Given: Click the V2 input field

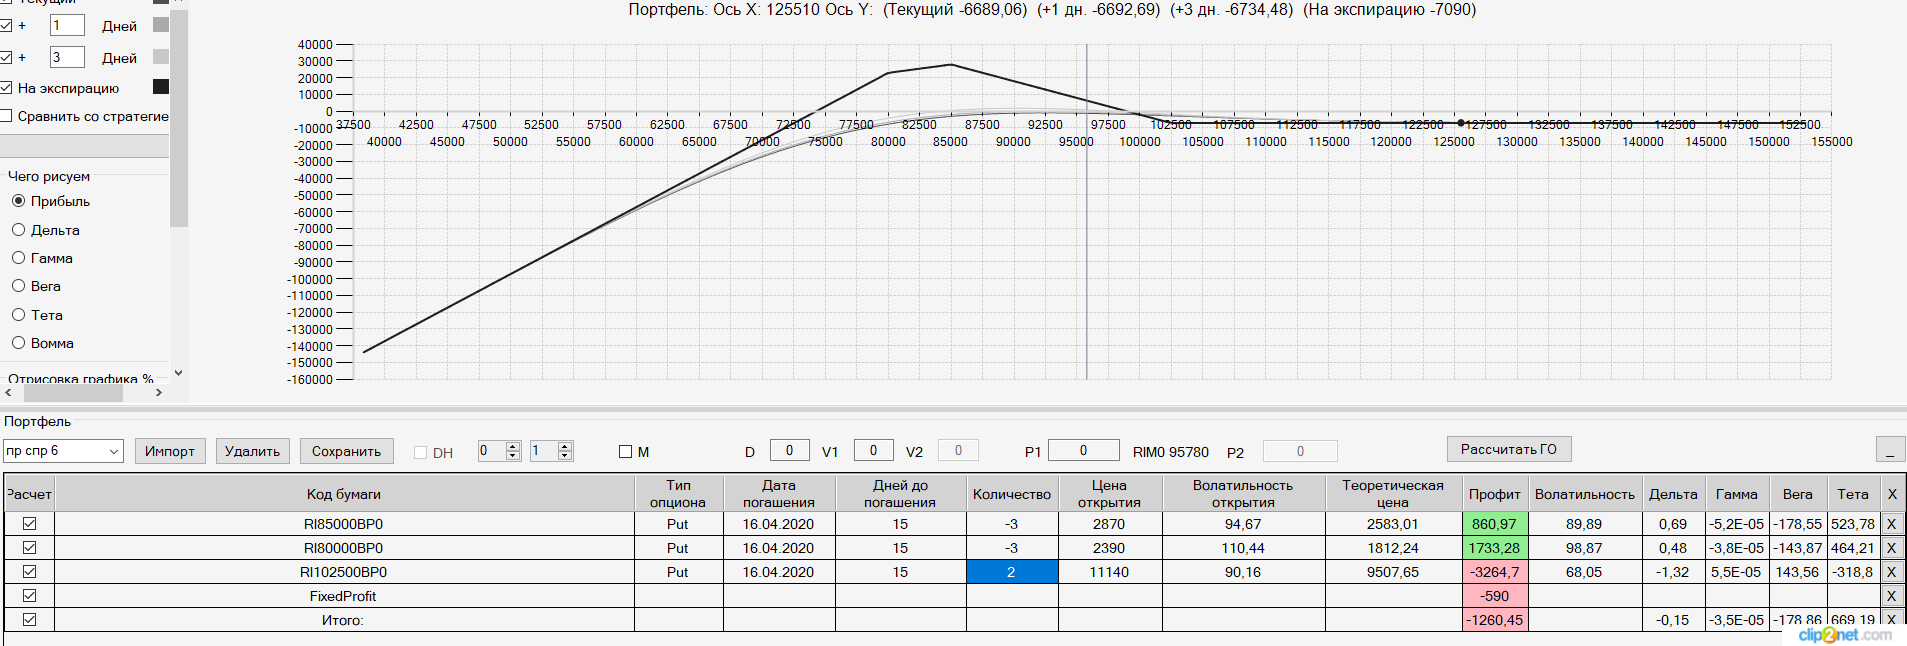Looking at the screenshot, I should (x=958, y=451).
